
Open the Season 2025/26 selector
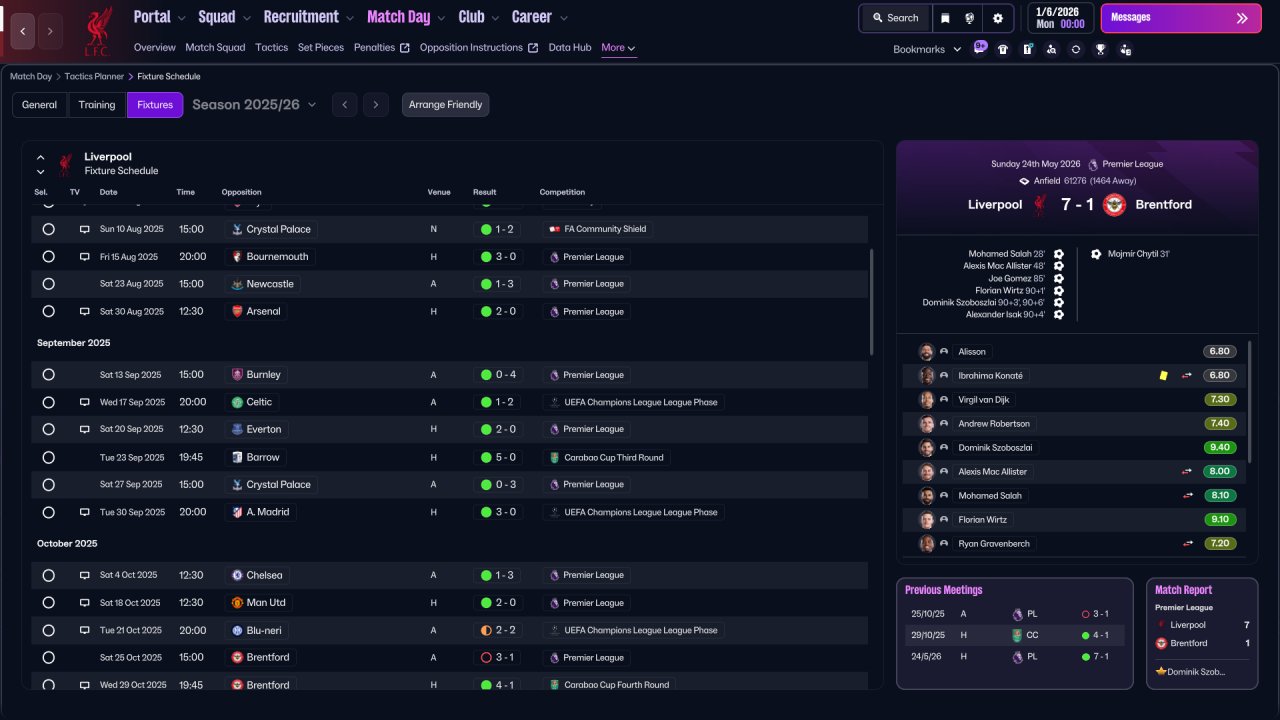(254, 105)
